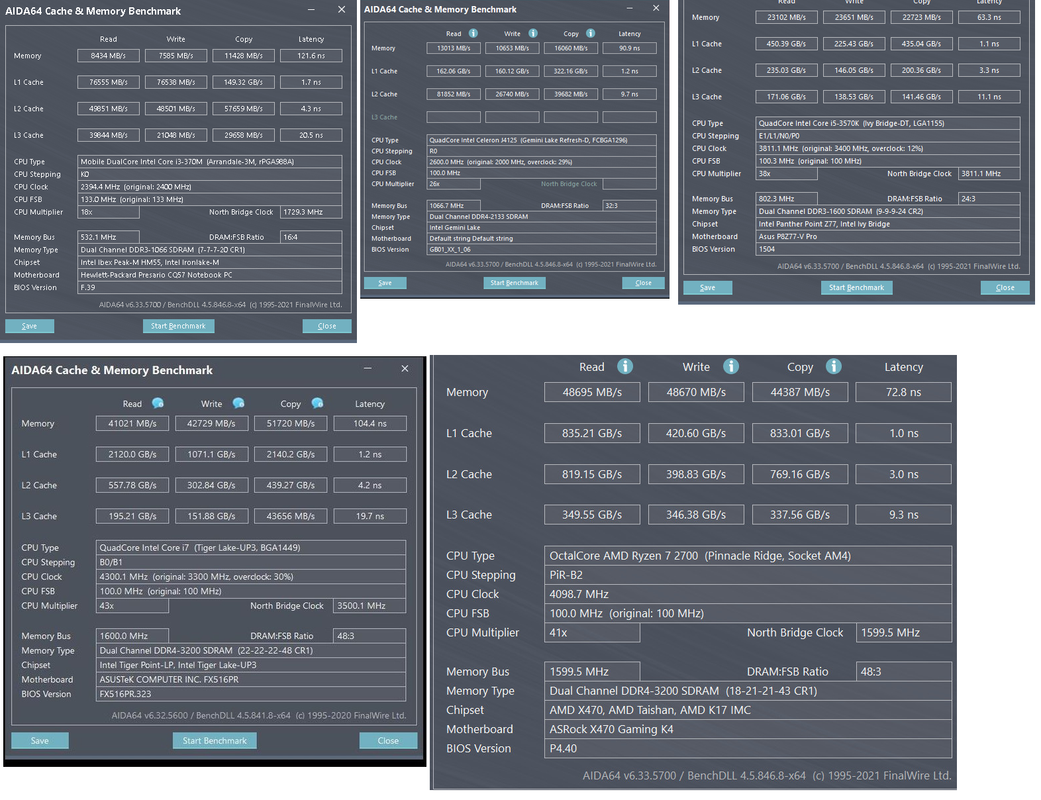Minimize the Core i3-370M benchmark window
The image size is (1041, 800).
click(311, 10)
